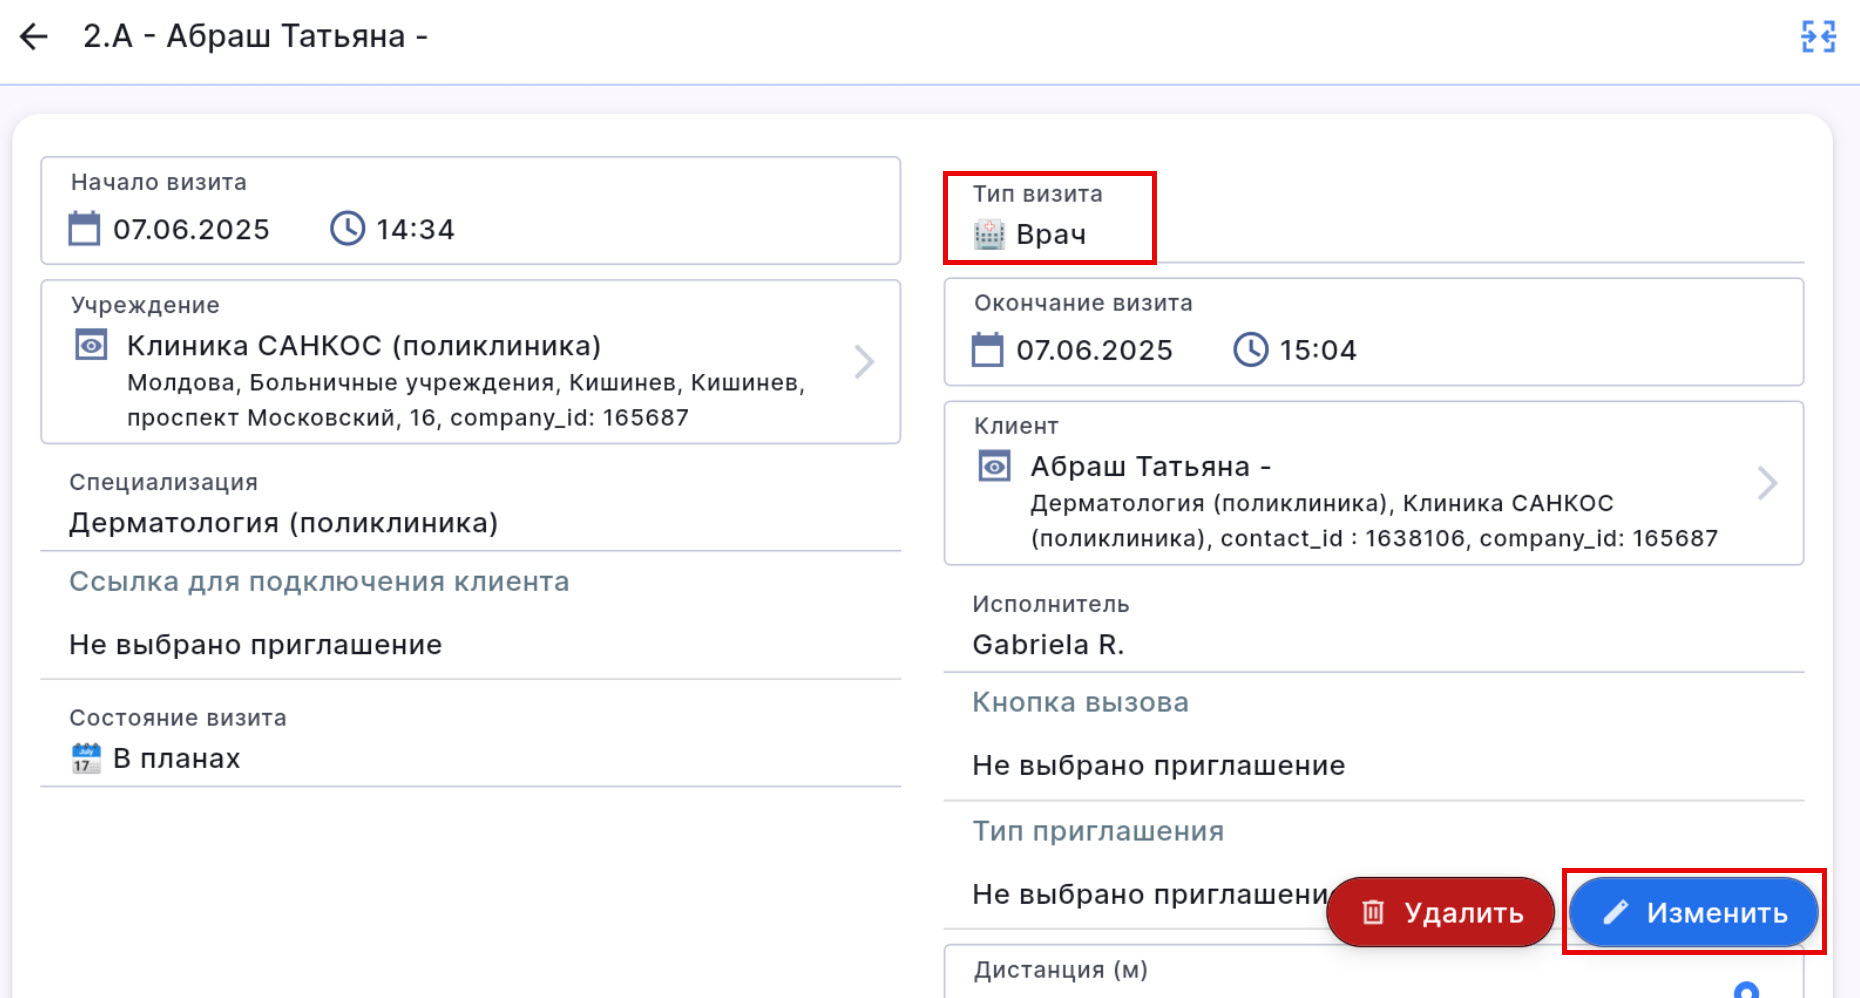Click the calendar icon in Окончание визита

987,350
